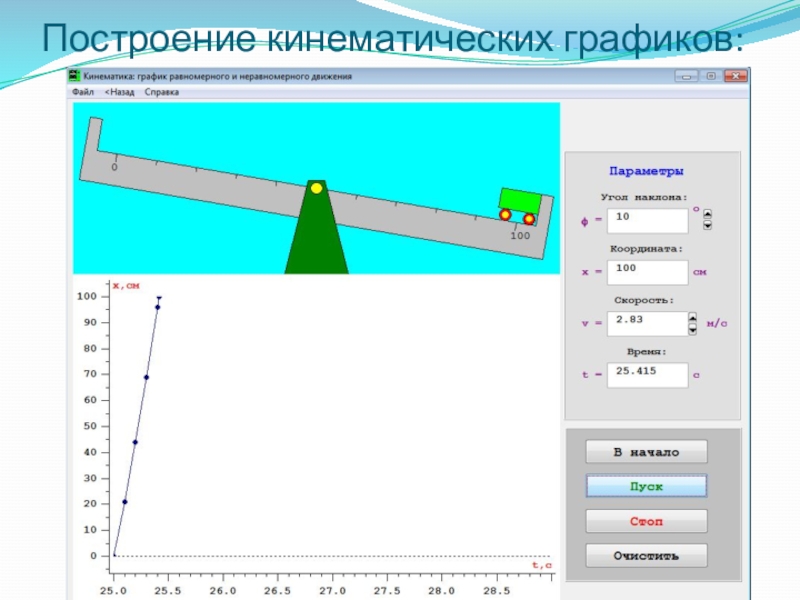Click the 50 tick label on x axis
Screen dimensions: 800x600
click(x=90, y=426)
